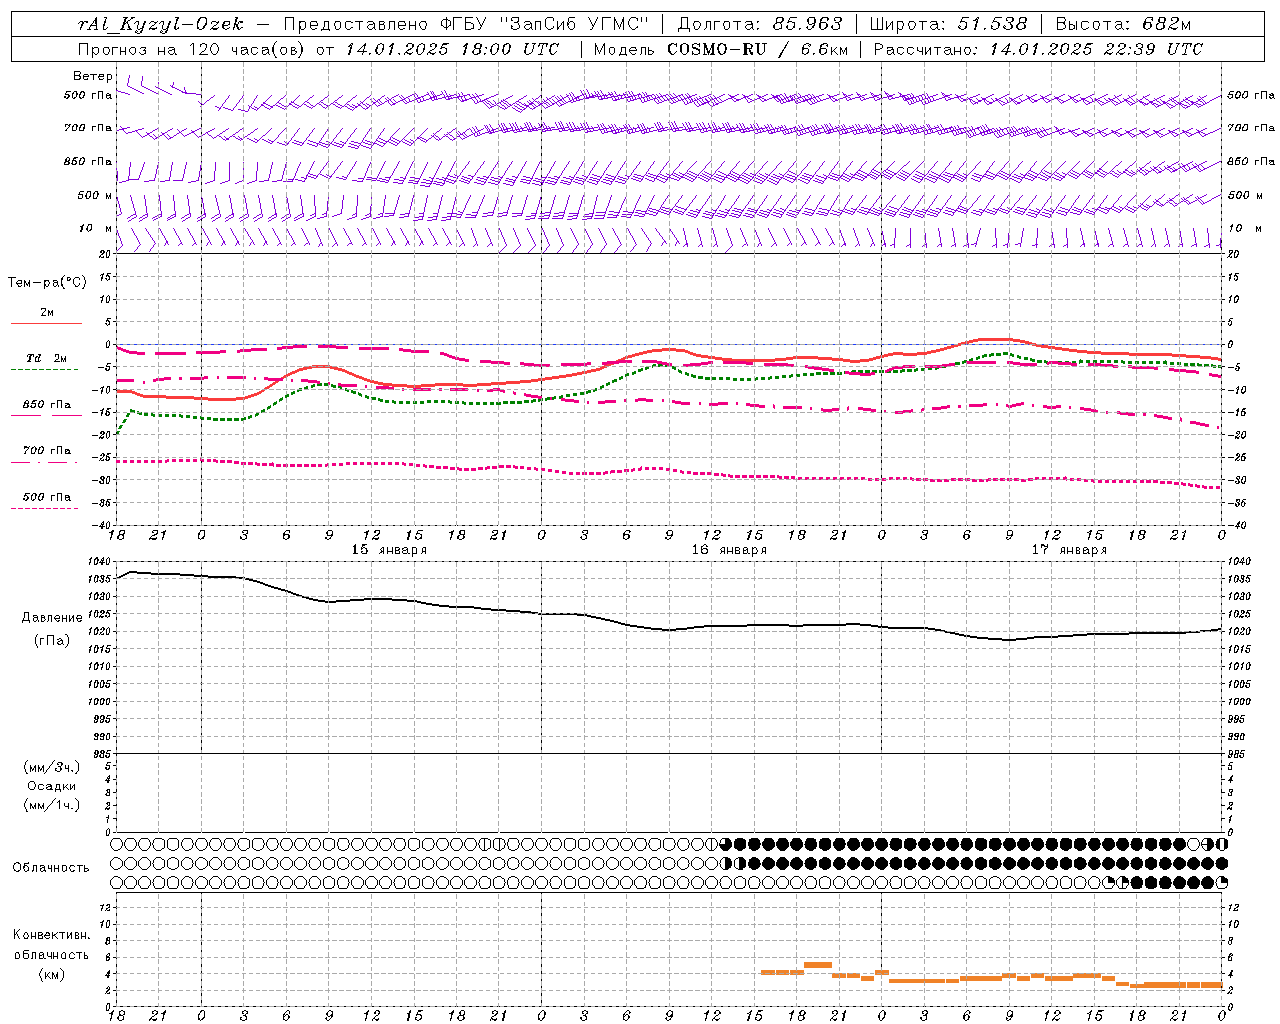Click the black pressure curve line
The height and width of the screenshot is (1024, 1280).
[x=668, y=629]
